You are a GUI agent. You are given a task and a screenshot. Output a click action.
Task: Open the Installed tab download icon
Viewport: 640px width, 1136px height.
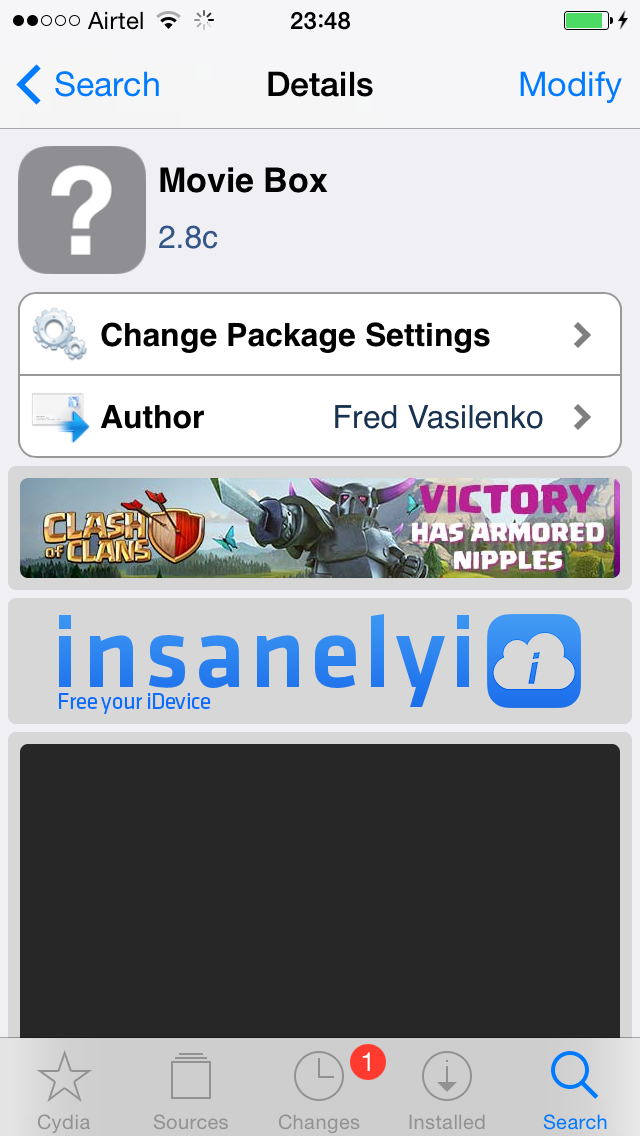point(446,1077)
